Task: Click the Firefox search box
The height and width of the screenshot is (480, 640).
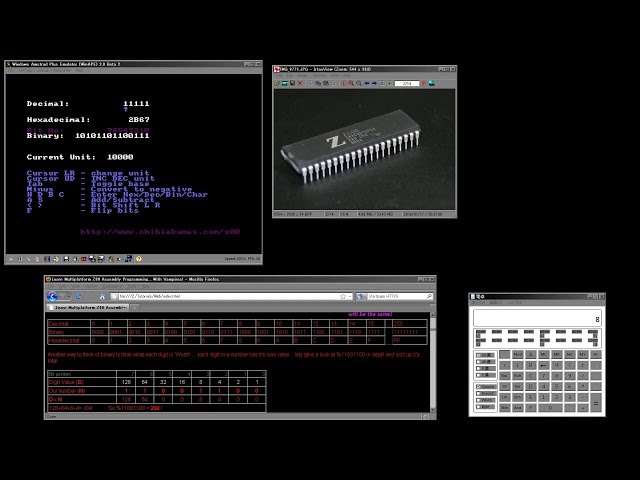Action: tap(395, 296)
